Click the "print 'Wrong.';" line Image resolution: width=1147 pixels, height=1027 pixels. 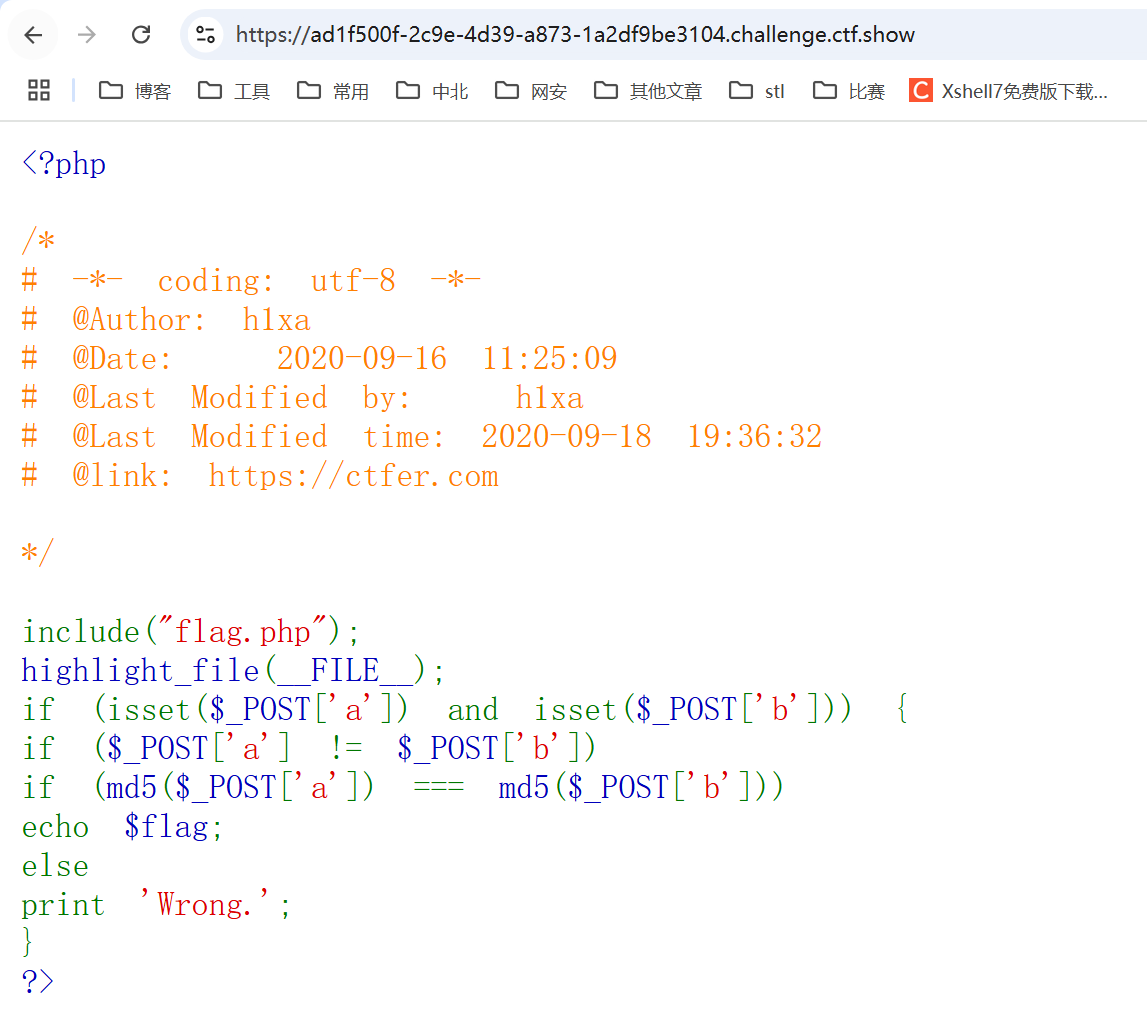pyautogui.click(x=157, y=905)
